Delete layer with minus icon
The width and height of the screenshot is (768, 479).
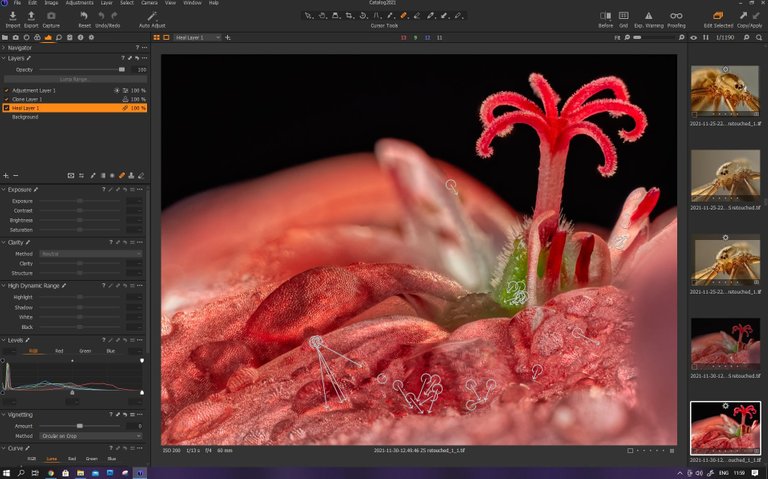[x=16, y=175]
